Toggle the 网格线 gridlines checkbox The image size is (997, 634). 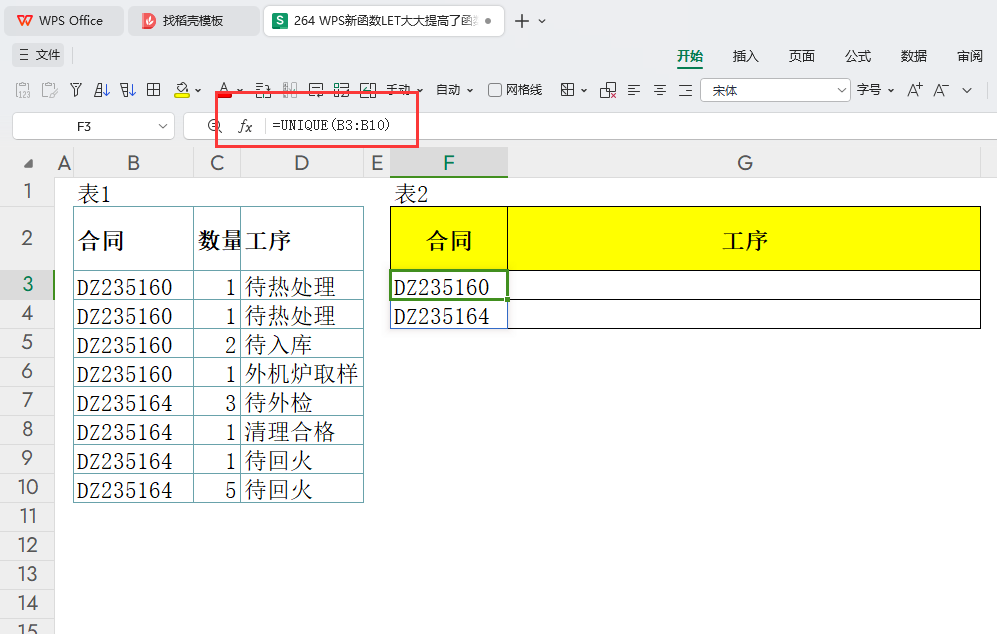[x=495, y=90]
